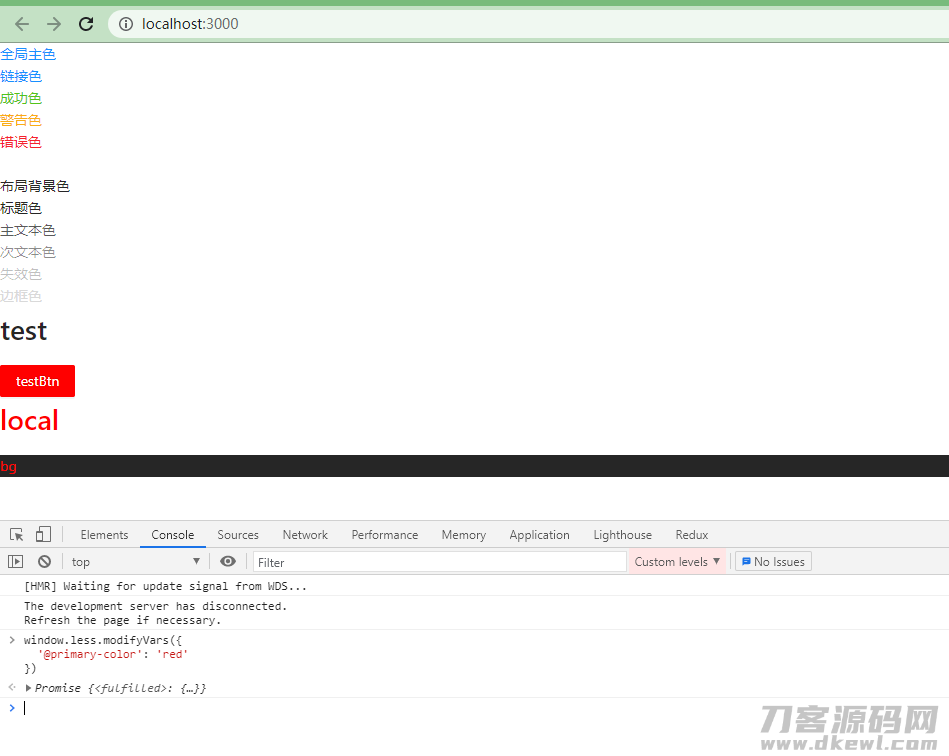Toggle the device toolbar icon
This screenshot has height=756, width=949.
(x=43, y=534)
